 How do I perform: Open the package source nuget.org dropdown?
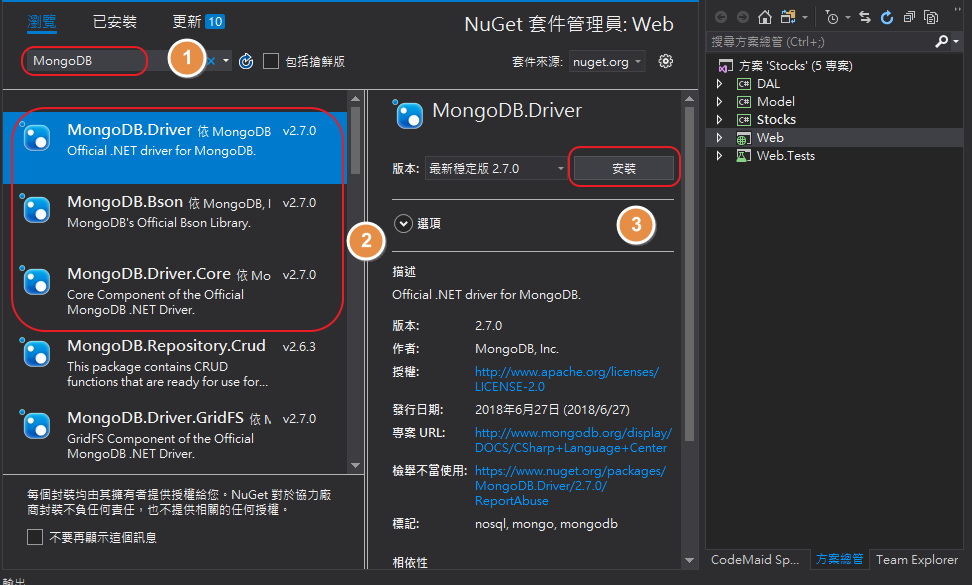click(x=607, y=61)
